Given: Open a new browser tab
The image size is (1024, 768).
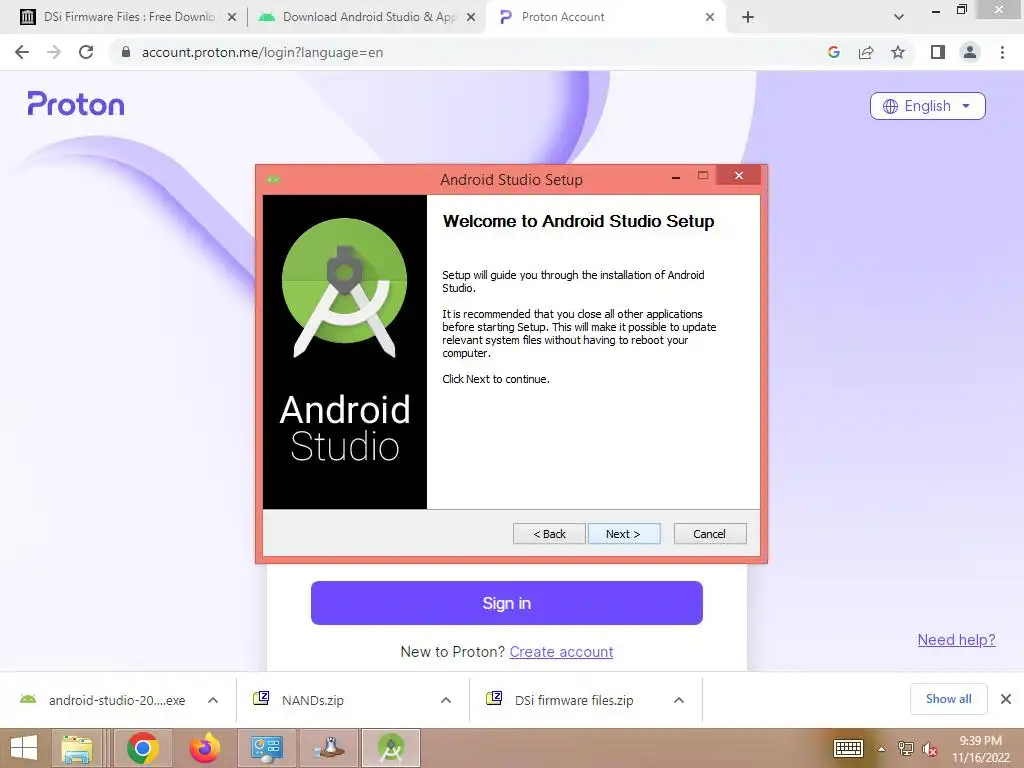Looking at the screenshot, I should click(748, 17).
